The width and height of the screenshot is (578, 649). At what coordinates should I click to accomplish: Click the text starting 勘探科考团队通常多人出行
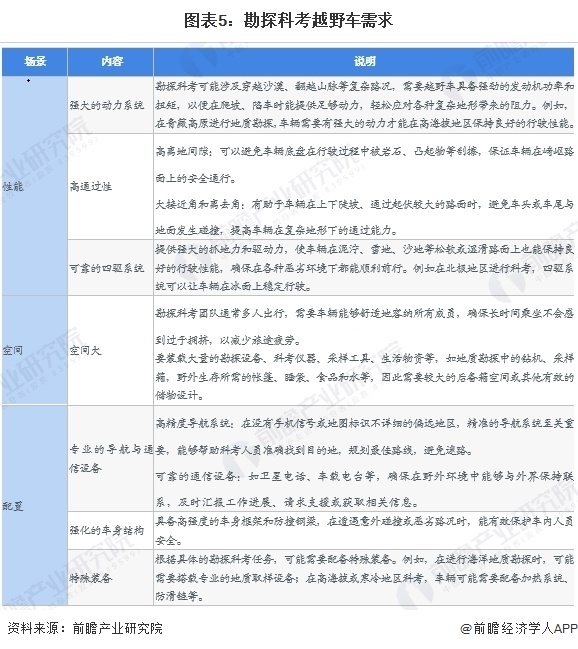364,327
